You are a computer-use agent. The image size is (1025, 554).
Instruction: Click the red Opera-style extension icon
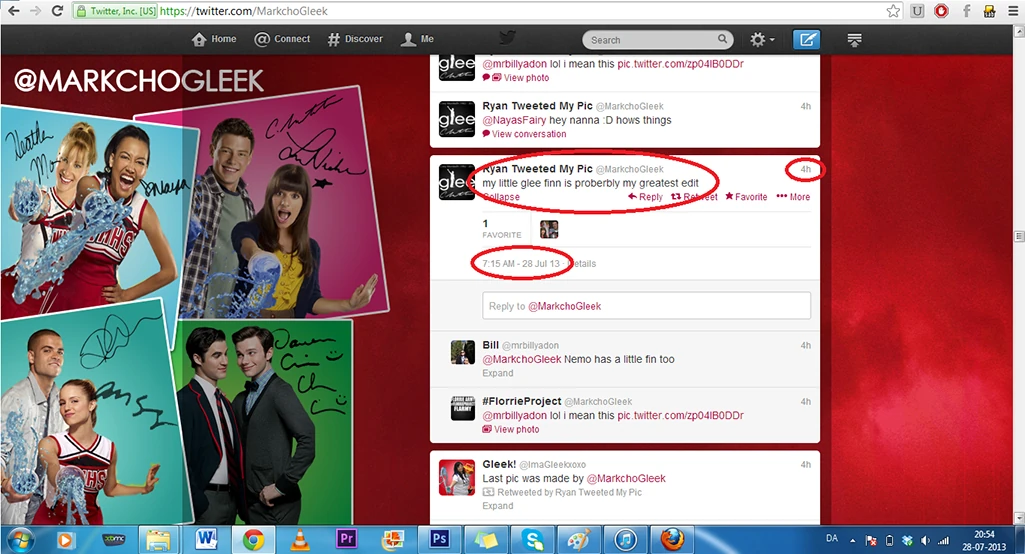(941, 10)
